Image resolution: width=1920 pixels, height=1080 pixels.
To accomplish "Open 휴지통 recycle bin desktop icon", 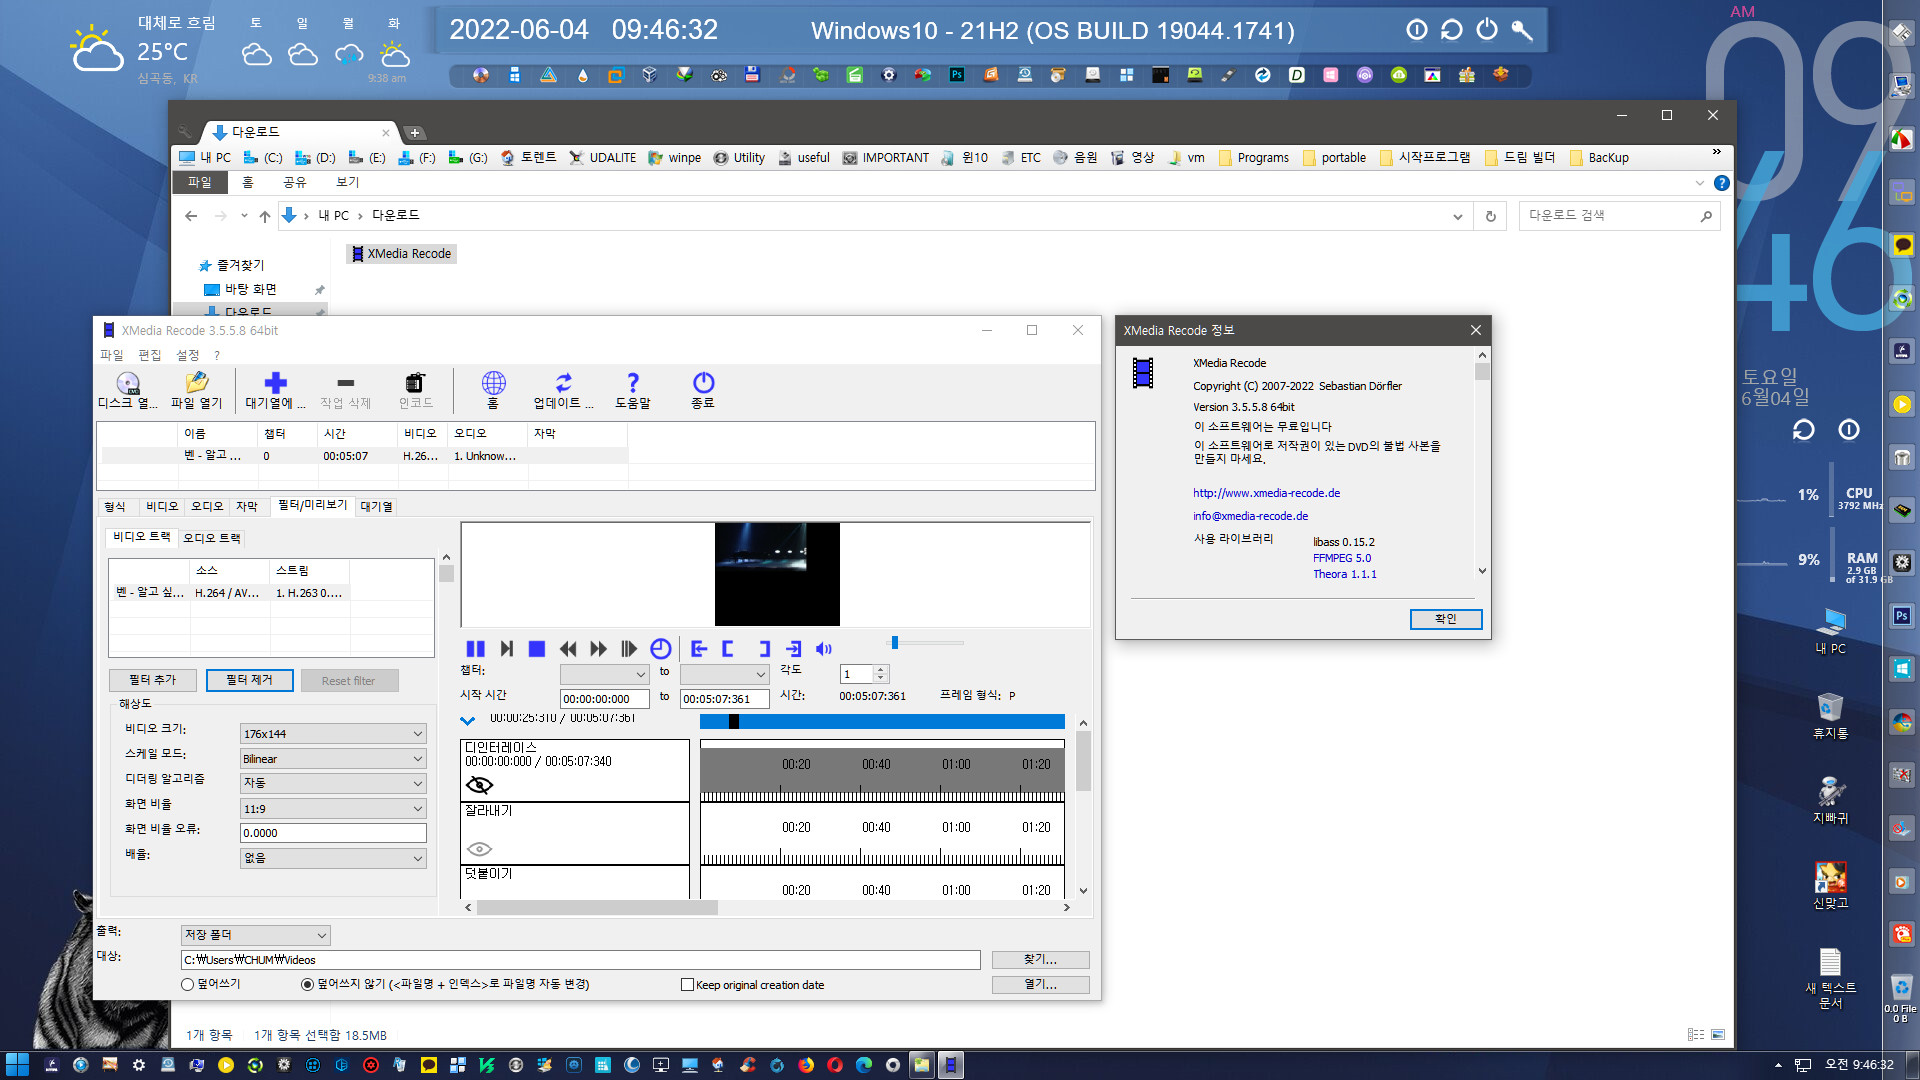I will [1830, 716].
